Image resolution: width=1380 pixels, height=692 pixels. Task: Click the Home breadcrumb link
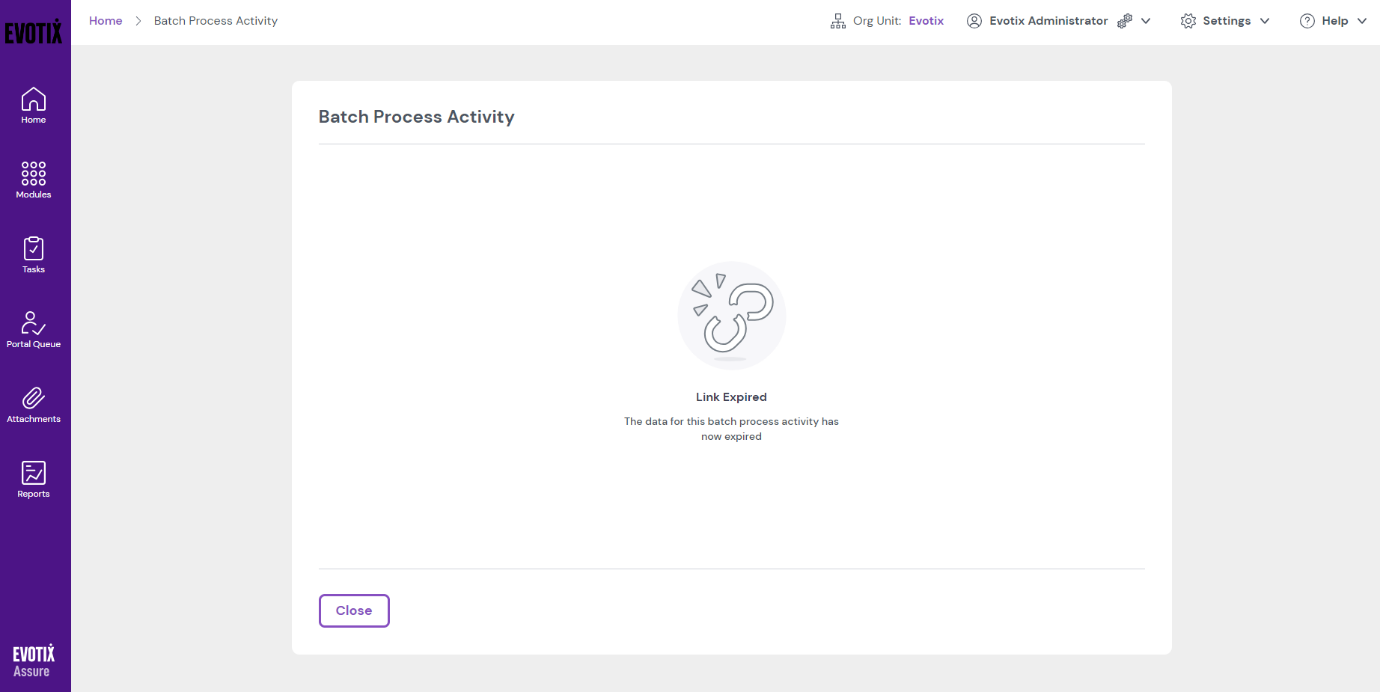tap(105, 21)
